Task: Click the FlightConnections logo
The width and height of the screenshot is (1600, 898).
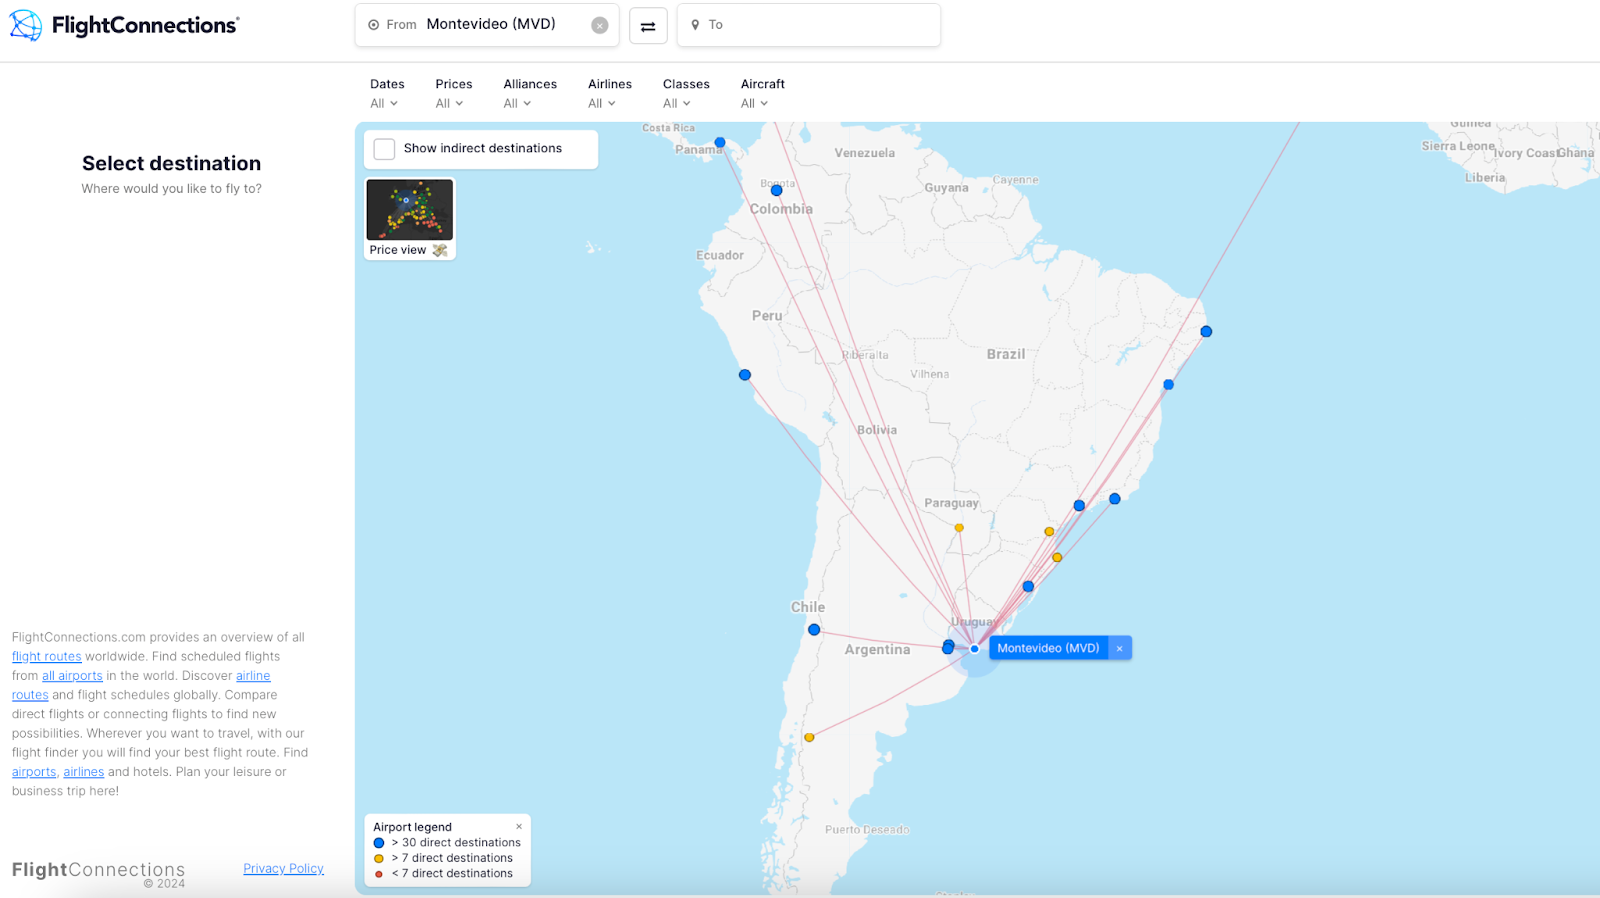Action: point(125,25)
